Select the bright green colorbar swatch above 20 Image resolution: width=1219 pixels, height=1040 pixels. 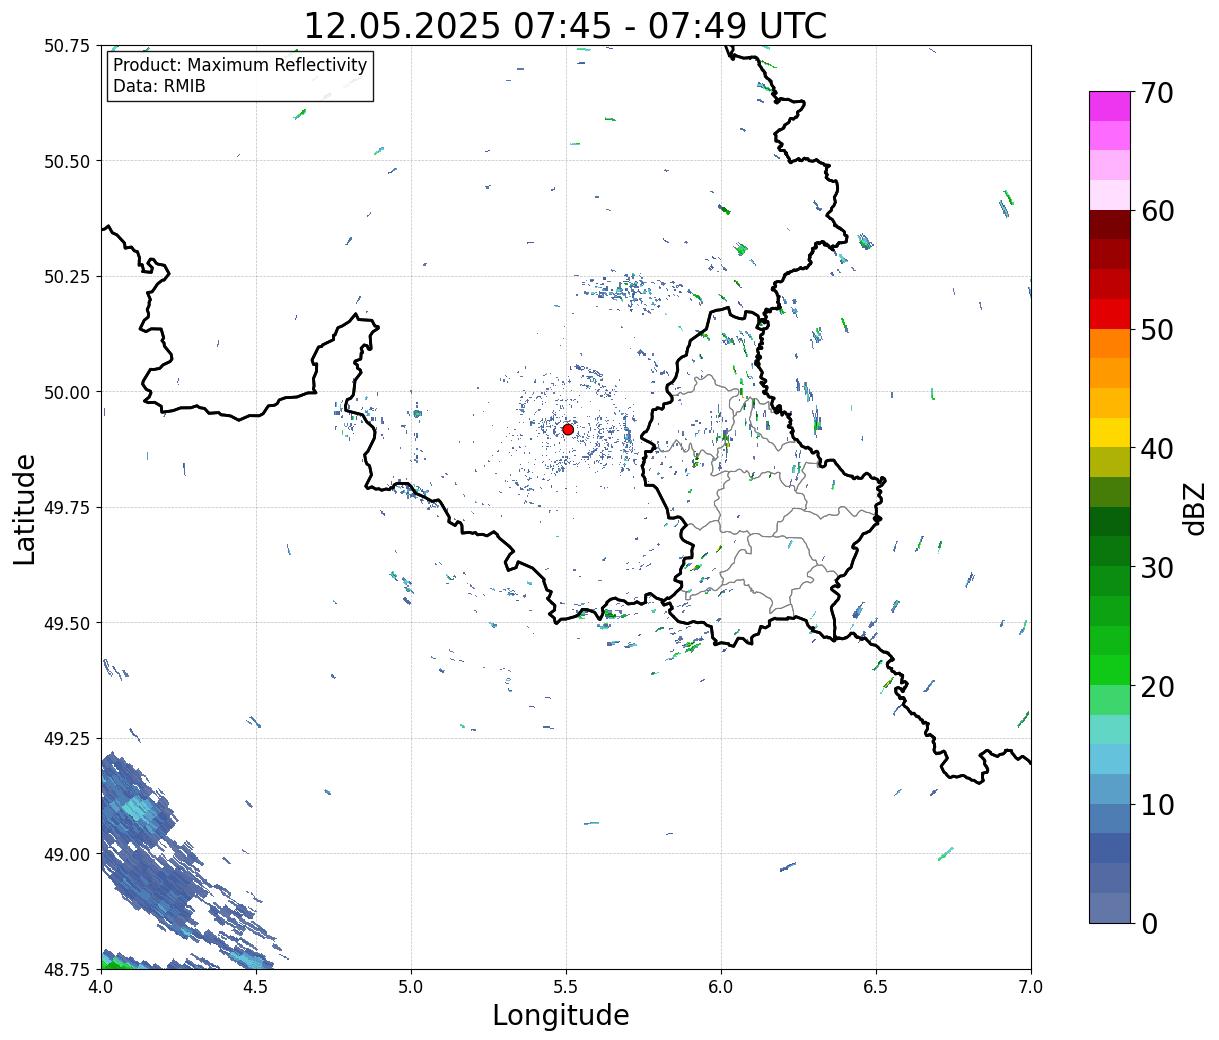(x=1110, y=669)
